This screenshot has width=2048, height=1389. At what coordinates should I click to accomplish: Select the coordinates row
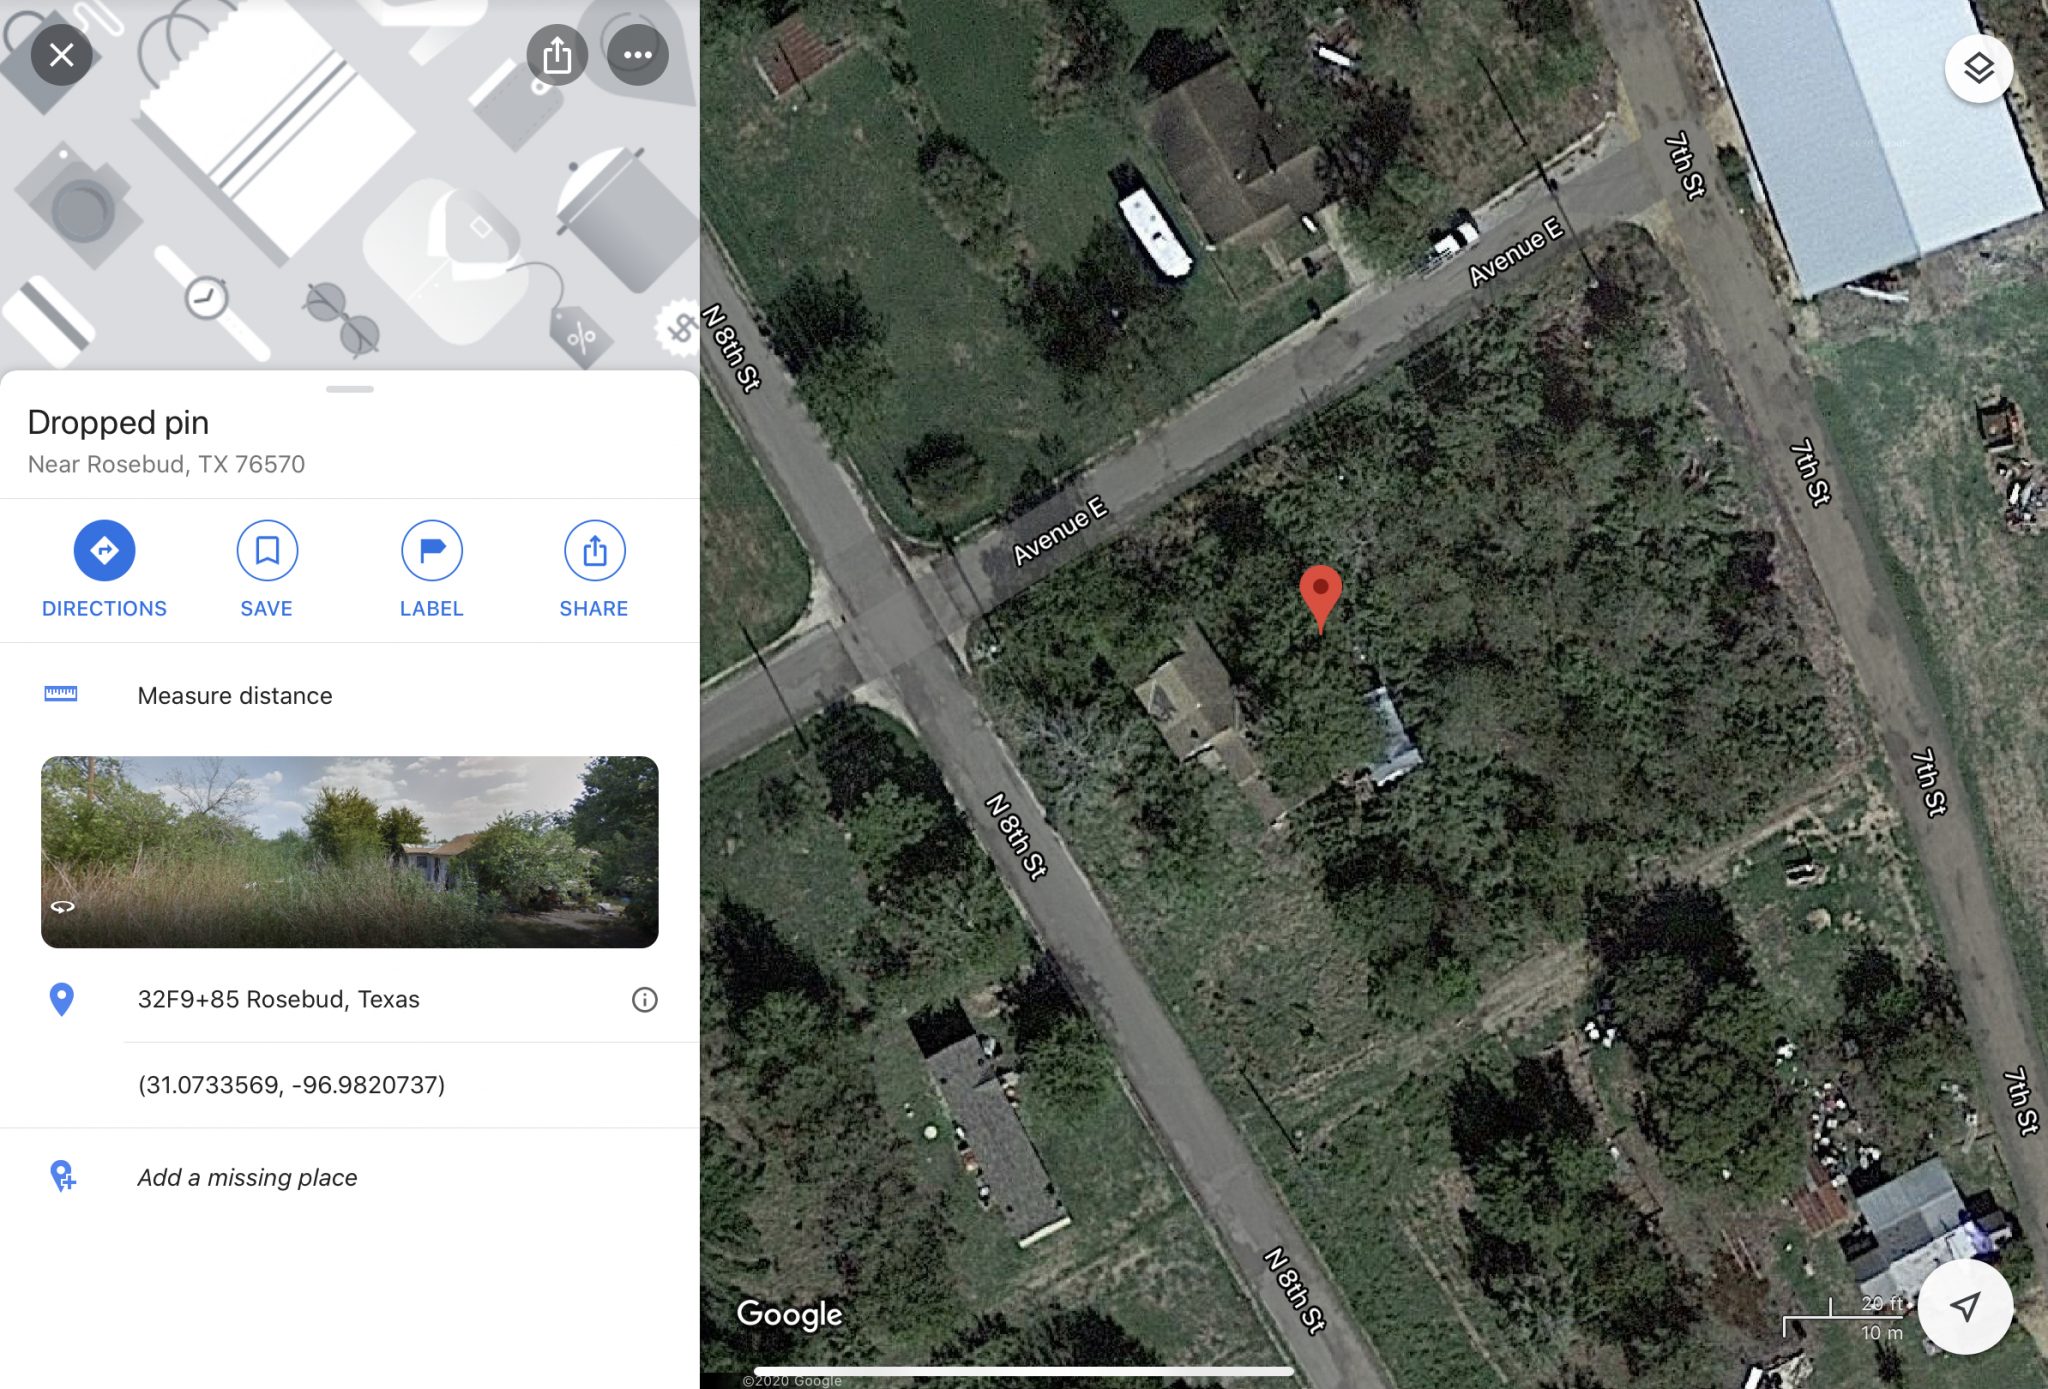(x=349, y=1085)
